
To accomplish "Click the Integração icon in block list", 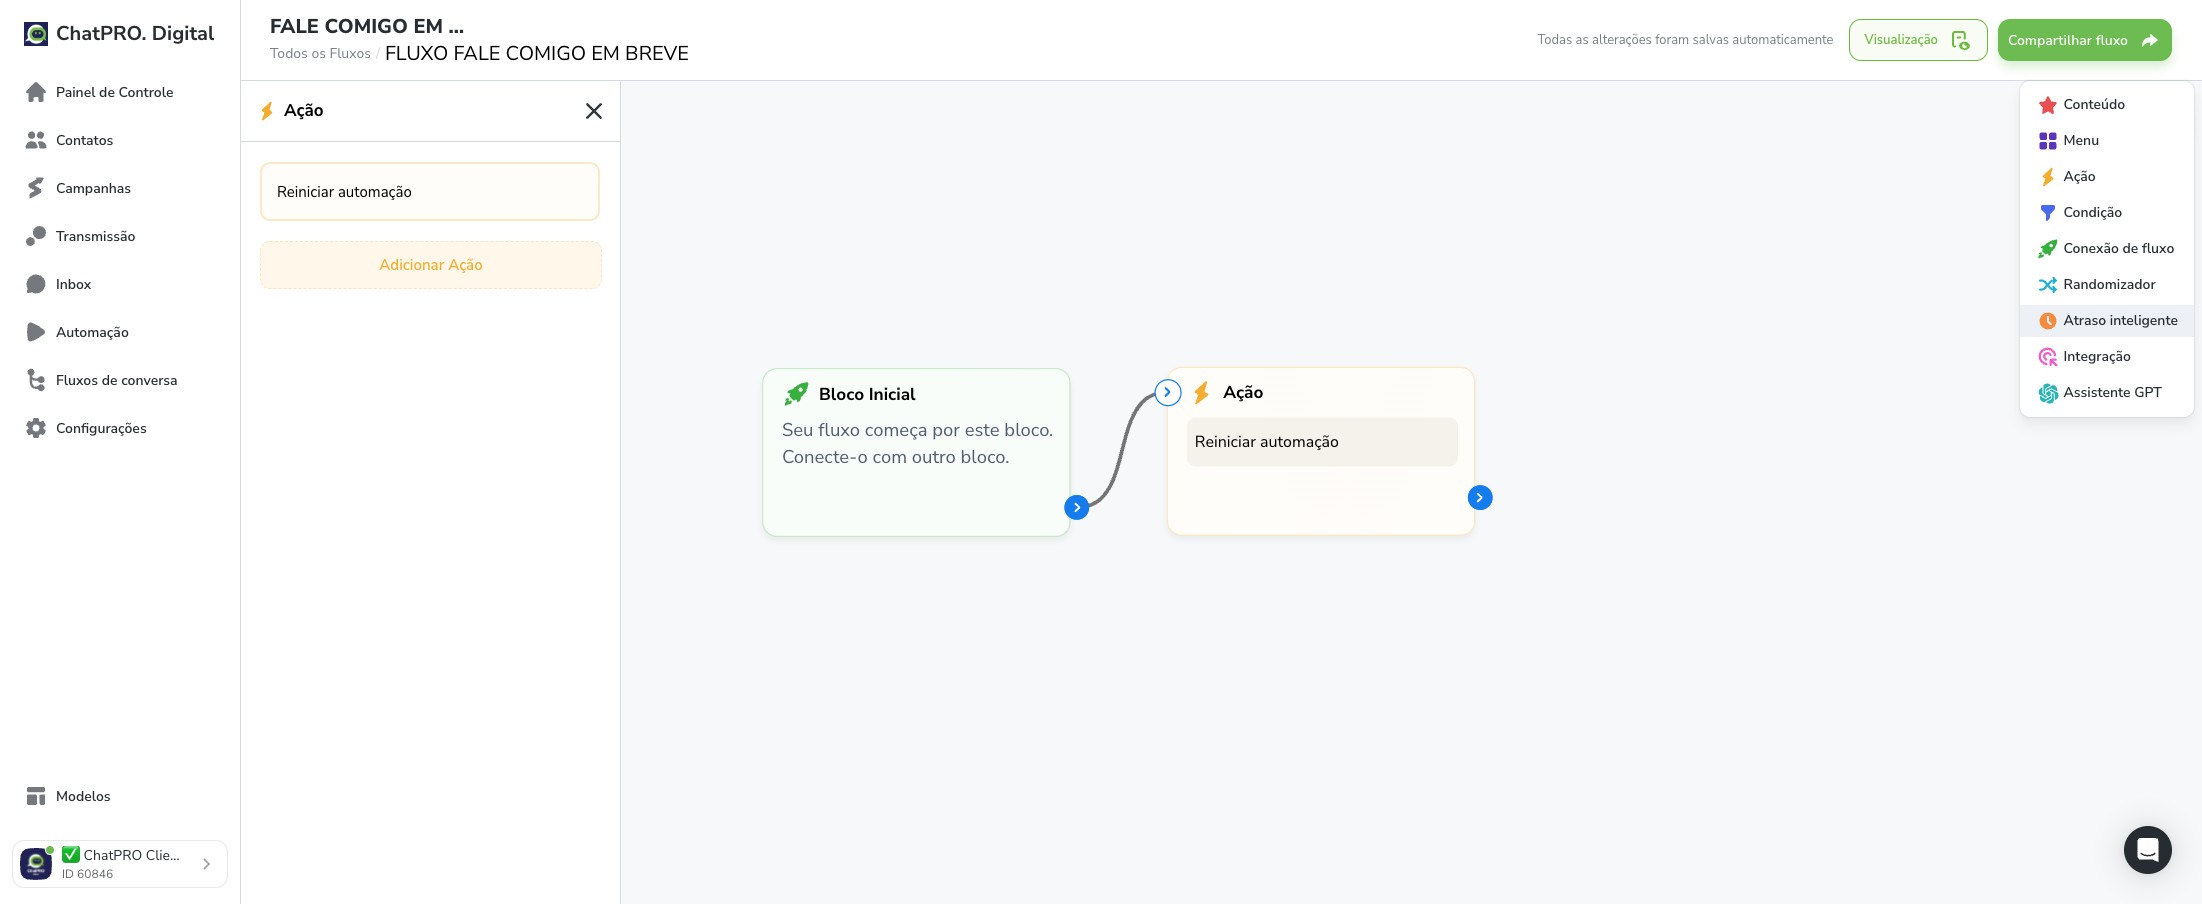I will 2047,357.
